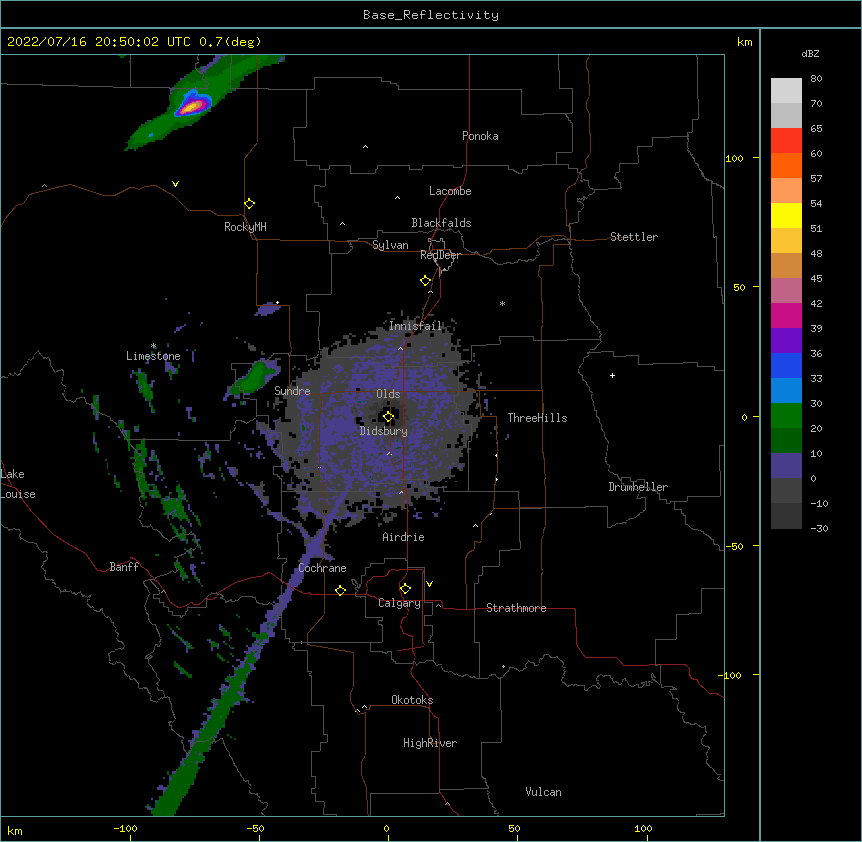Click the RockyMH label

click(245, 227)
